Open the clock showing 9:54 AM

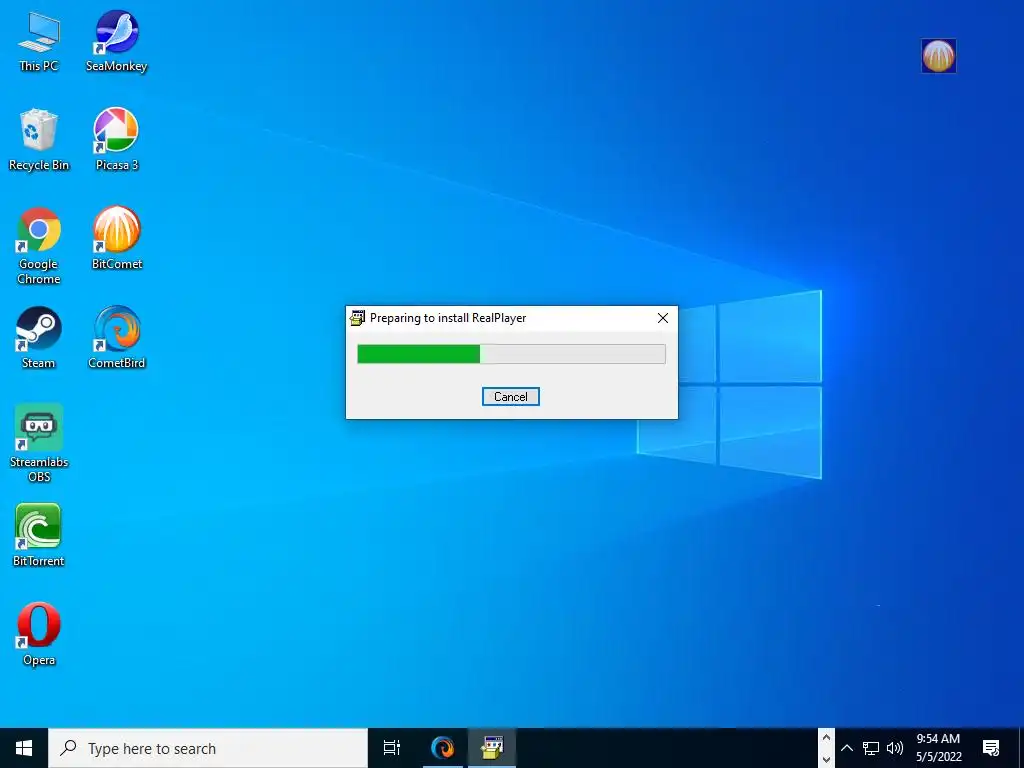938,748
